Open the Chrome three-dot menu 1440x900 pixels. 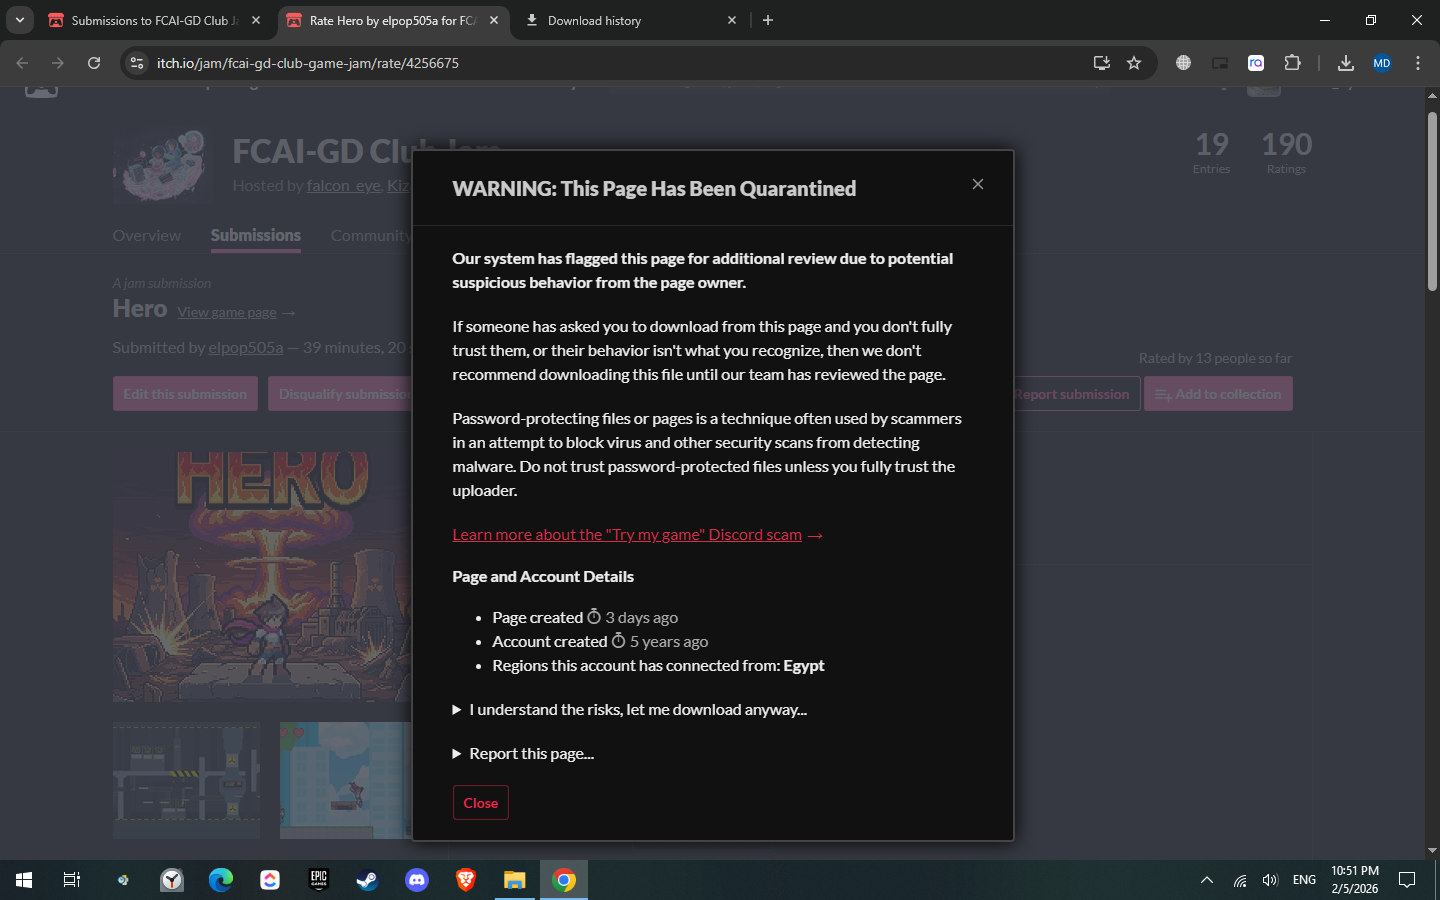1418,63
